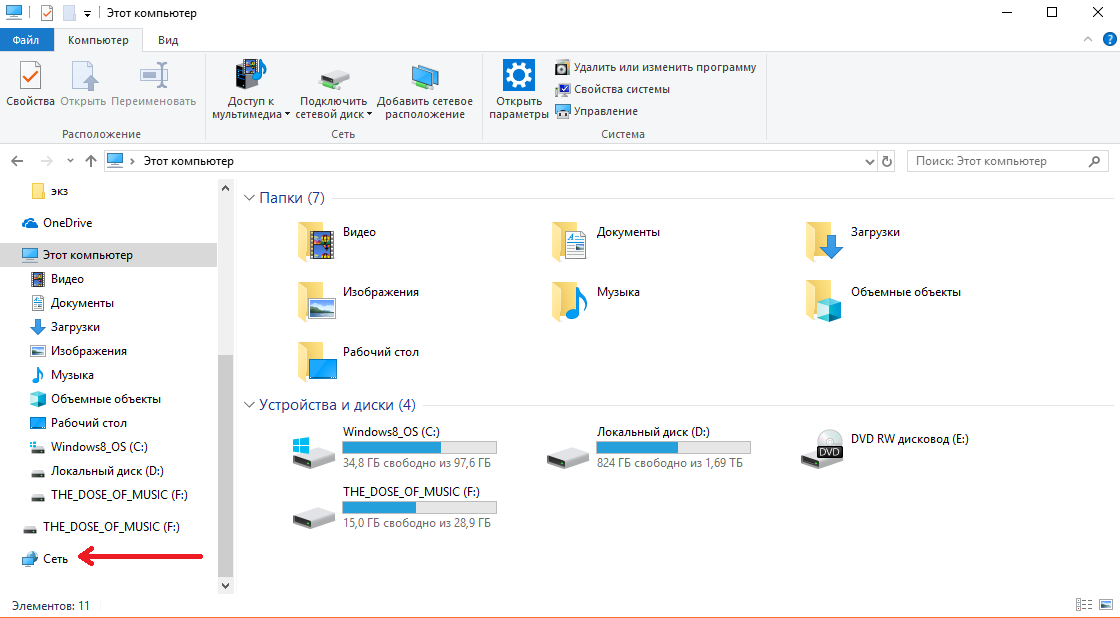Click the Доступ к мультимедиа icon
Viewport: 1120px width, 618px height.
coord(250,78)
